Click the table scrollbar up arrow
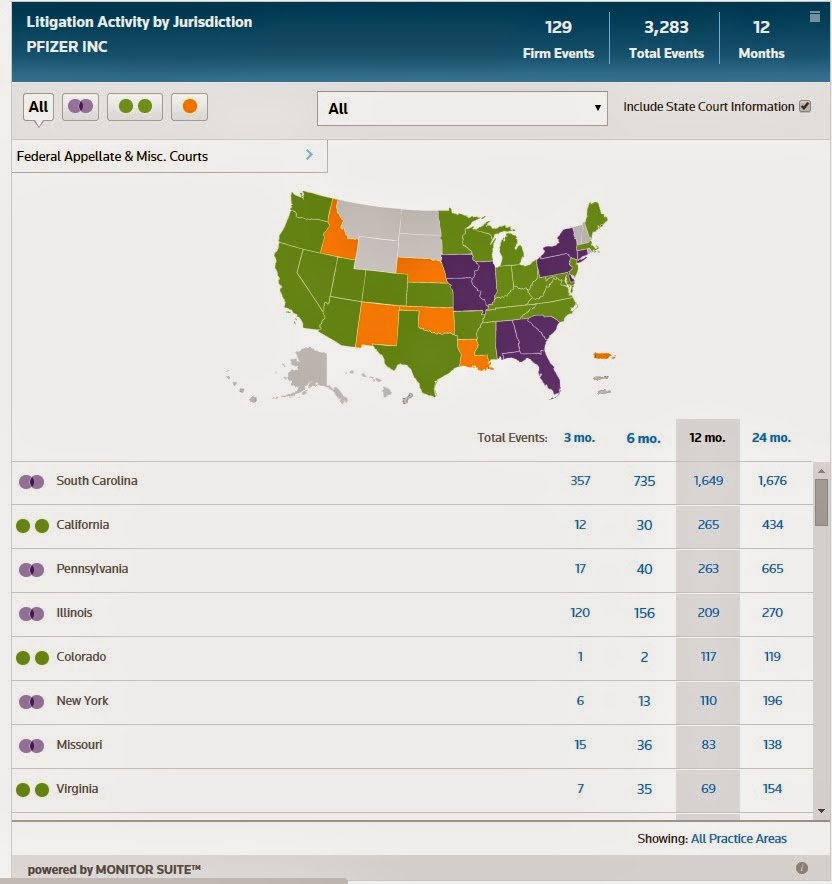This screenshot has height=884, width=832. pyautogui.click(x=821, y=470)
